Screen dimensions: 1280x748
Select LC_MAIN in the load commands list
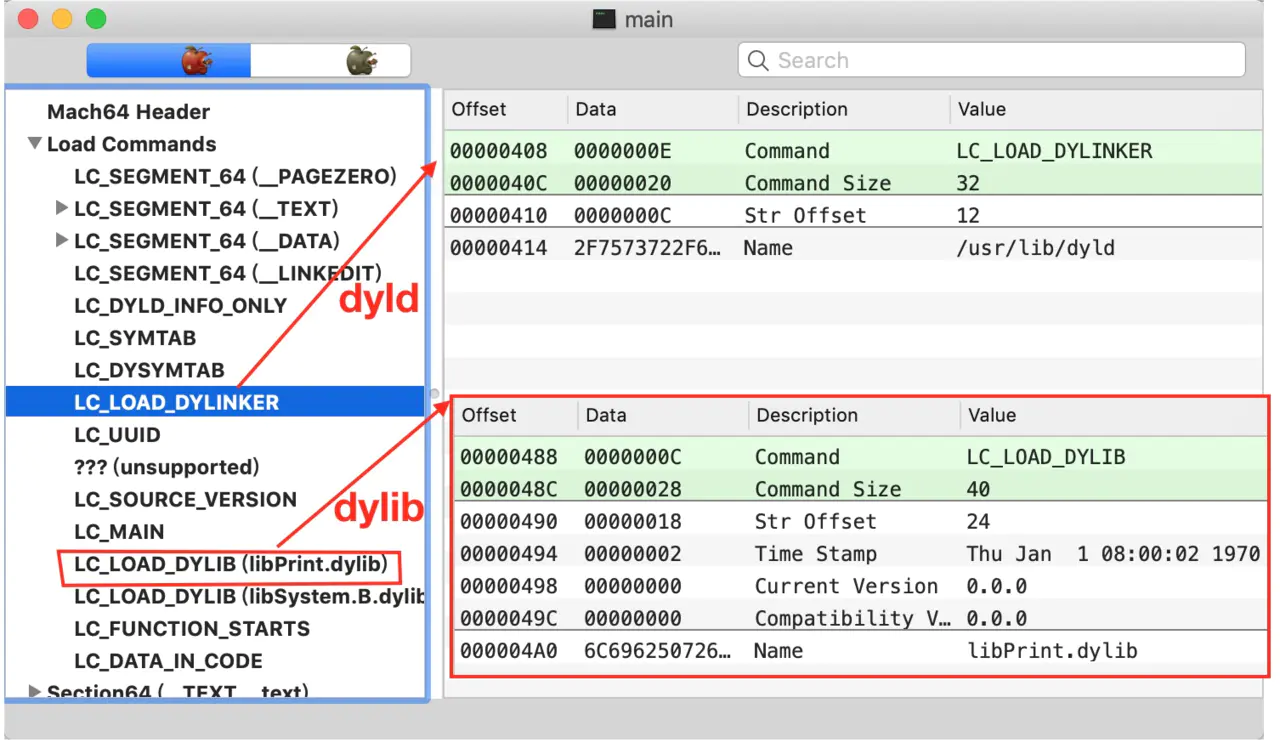point(119,532)
